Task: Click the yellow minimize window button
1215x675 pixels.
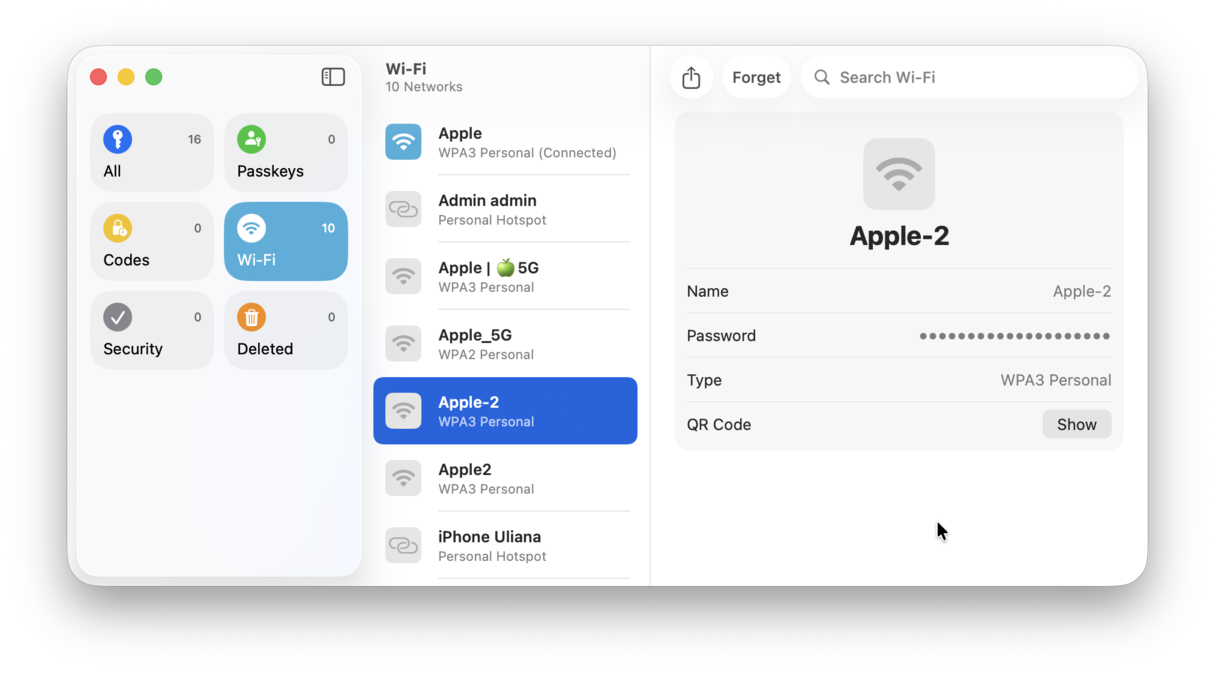Action: [126, 77]
